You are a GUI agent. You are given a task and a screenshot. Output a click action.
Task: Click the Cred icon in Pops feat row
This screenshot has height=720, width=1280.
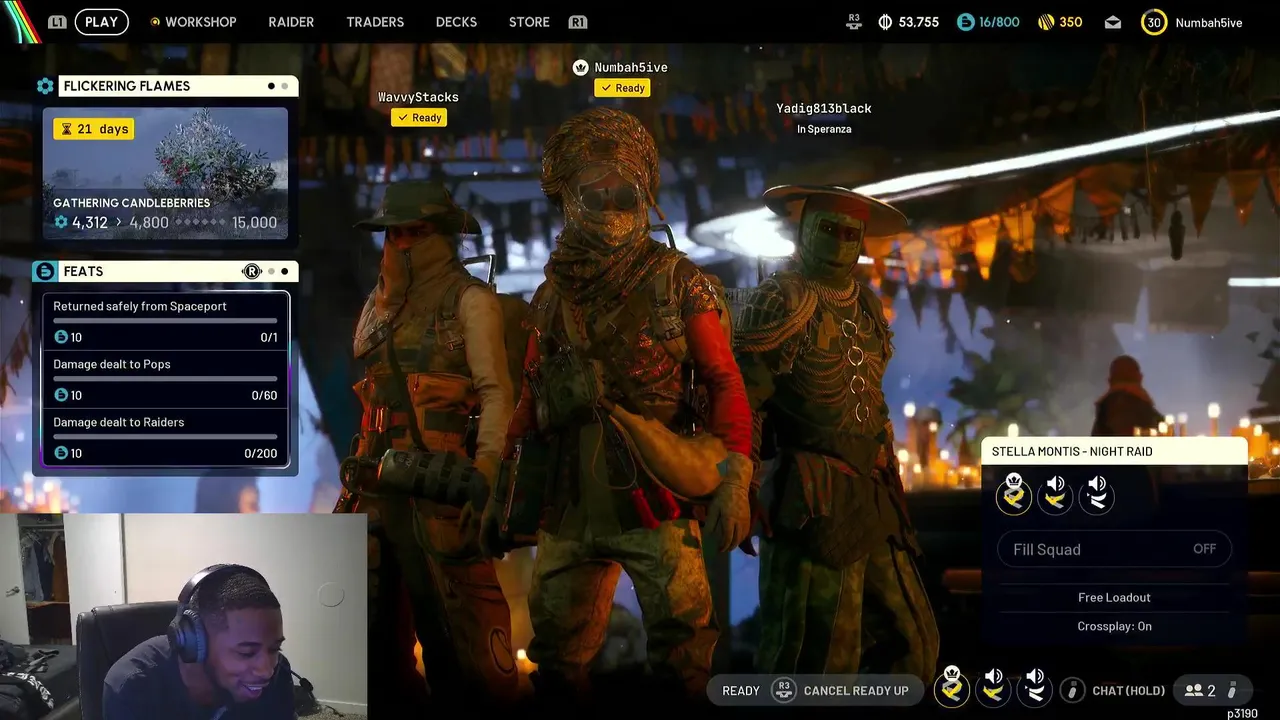click(x=61, y=395)
